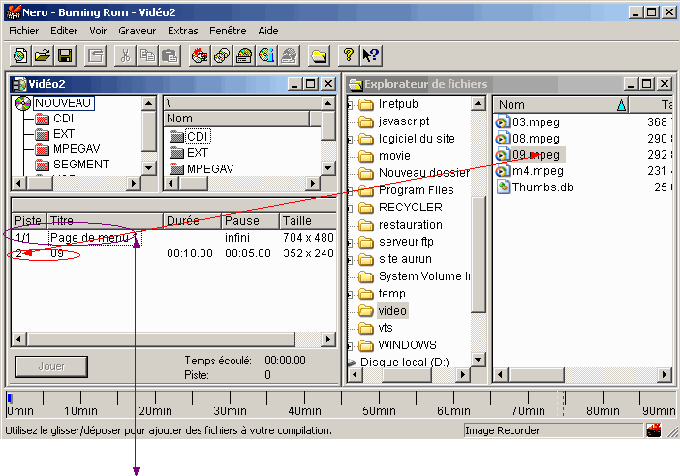Viewport: 680px width, 476px height.
Task: Click the Taille column header
Action: point(308,221)
